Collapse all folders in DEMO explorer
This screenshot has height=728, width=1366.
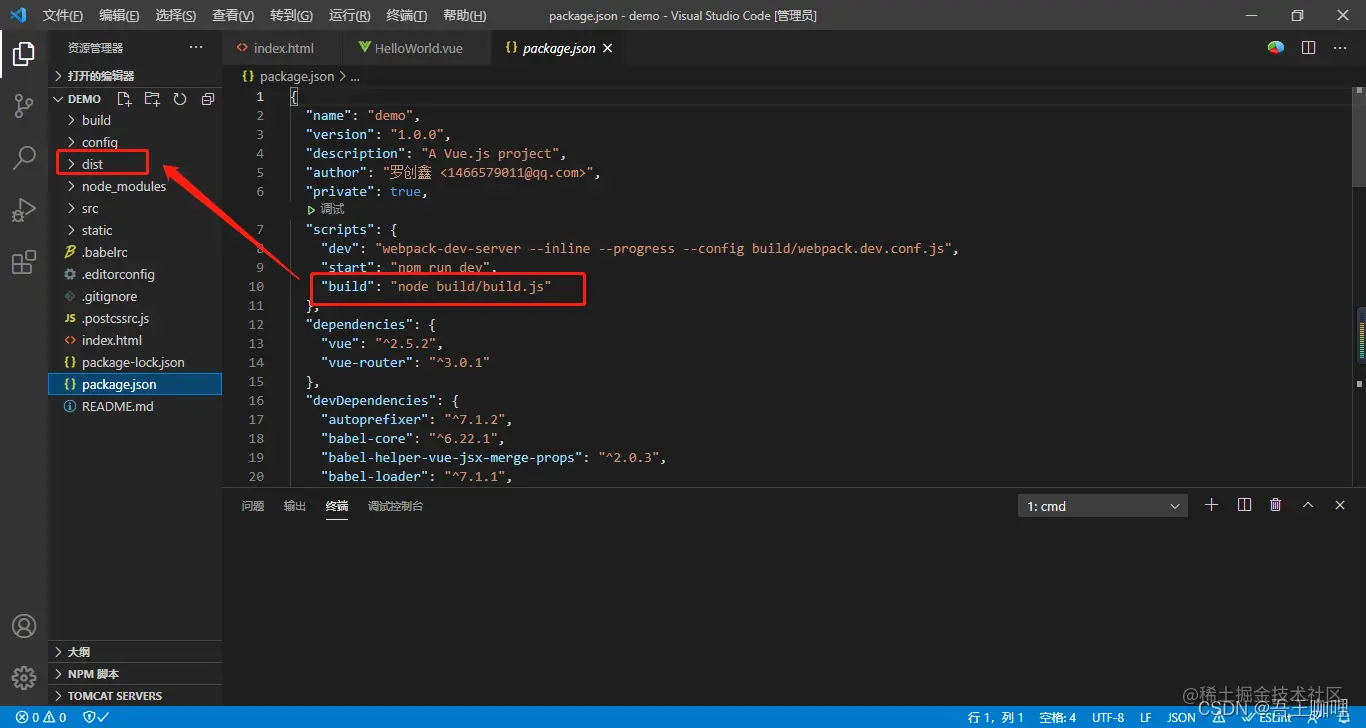(208, 99)
